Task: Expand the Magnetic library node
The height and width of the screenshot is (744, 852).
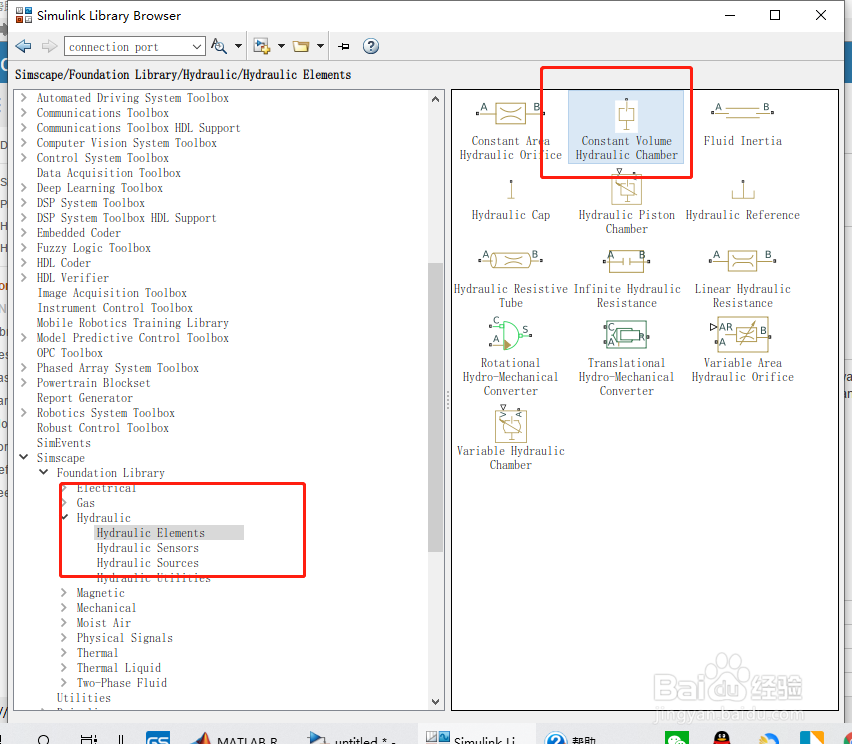Action: click(x=64, y=593)
